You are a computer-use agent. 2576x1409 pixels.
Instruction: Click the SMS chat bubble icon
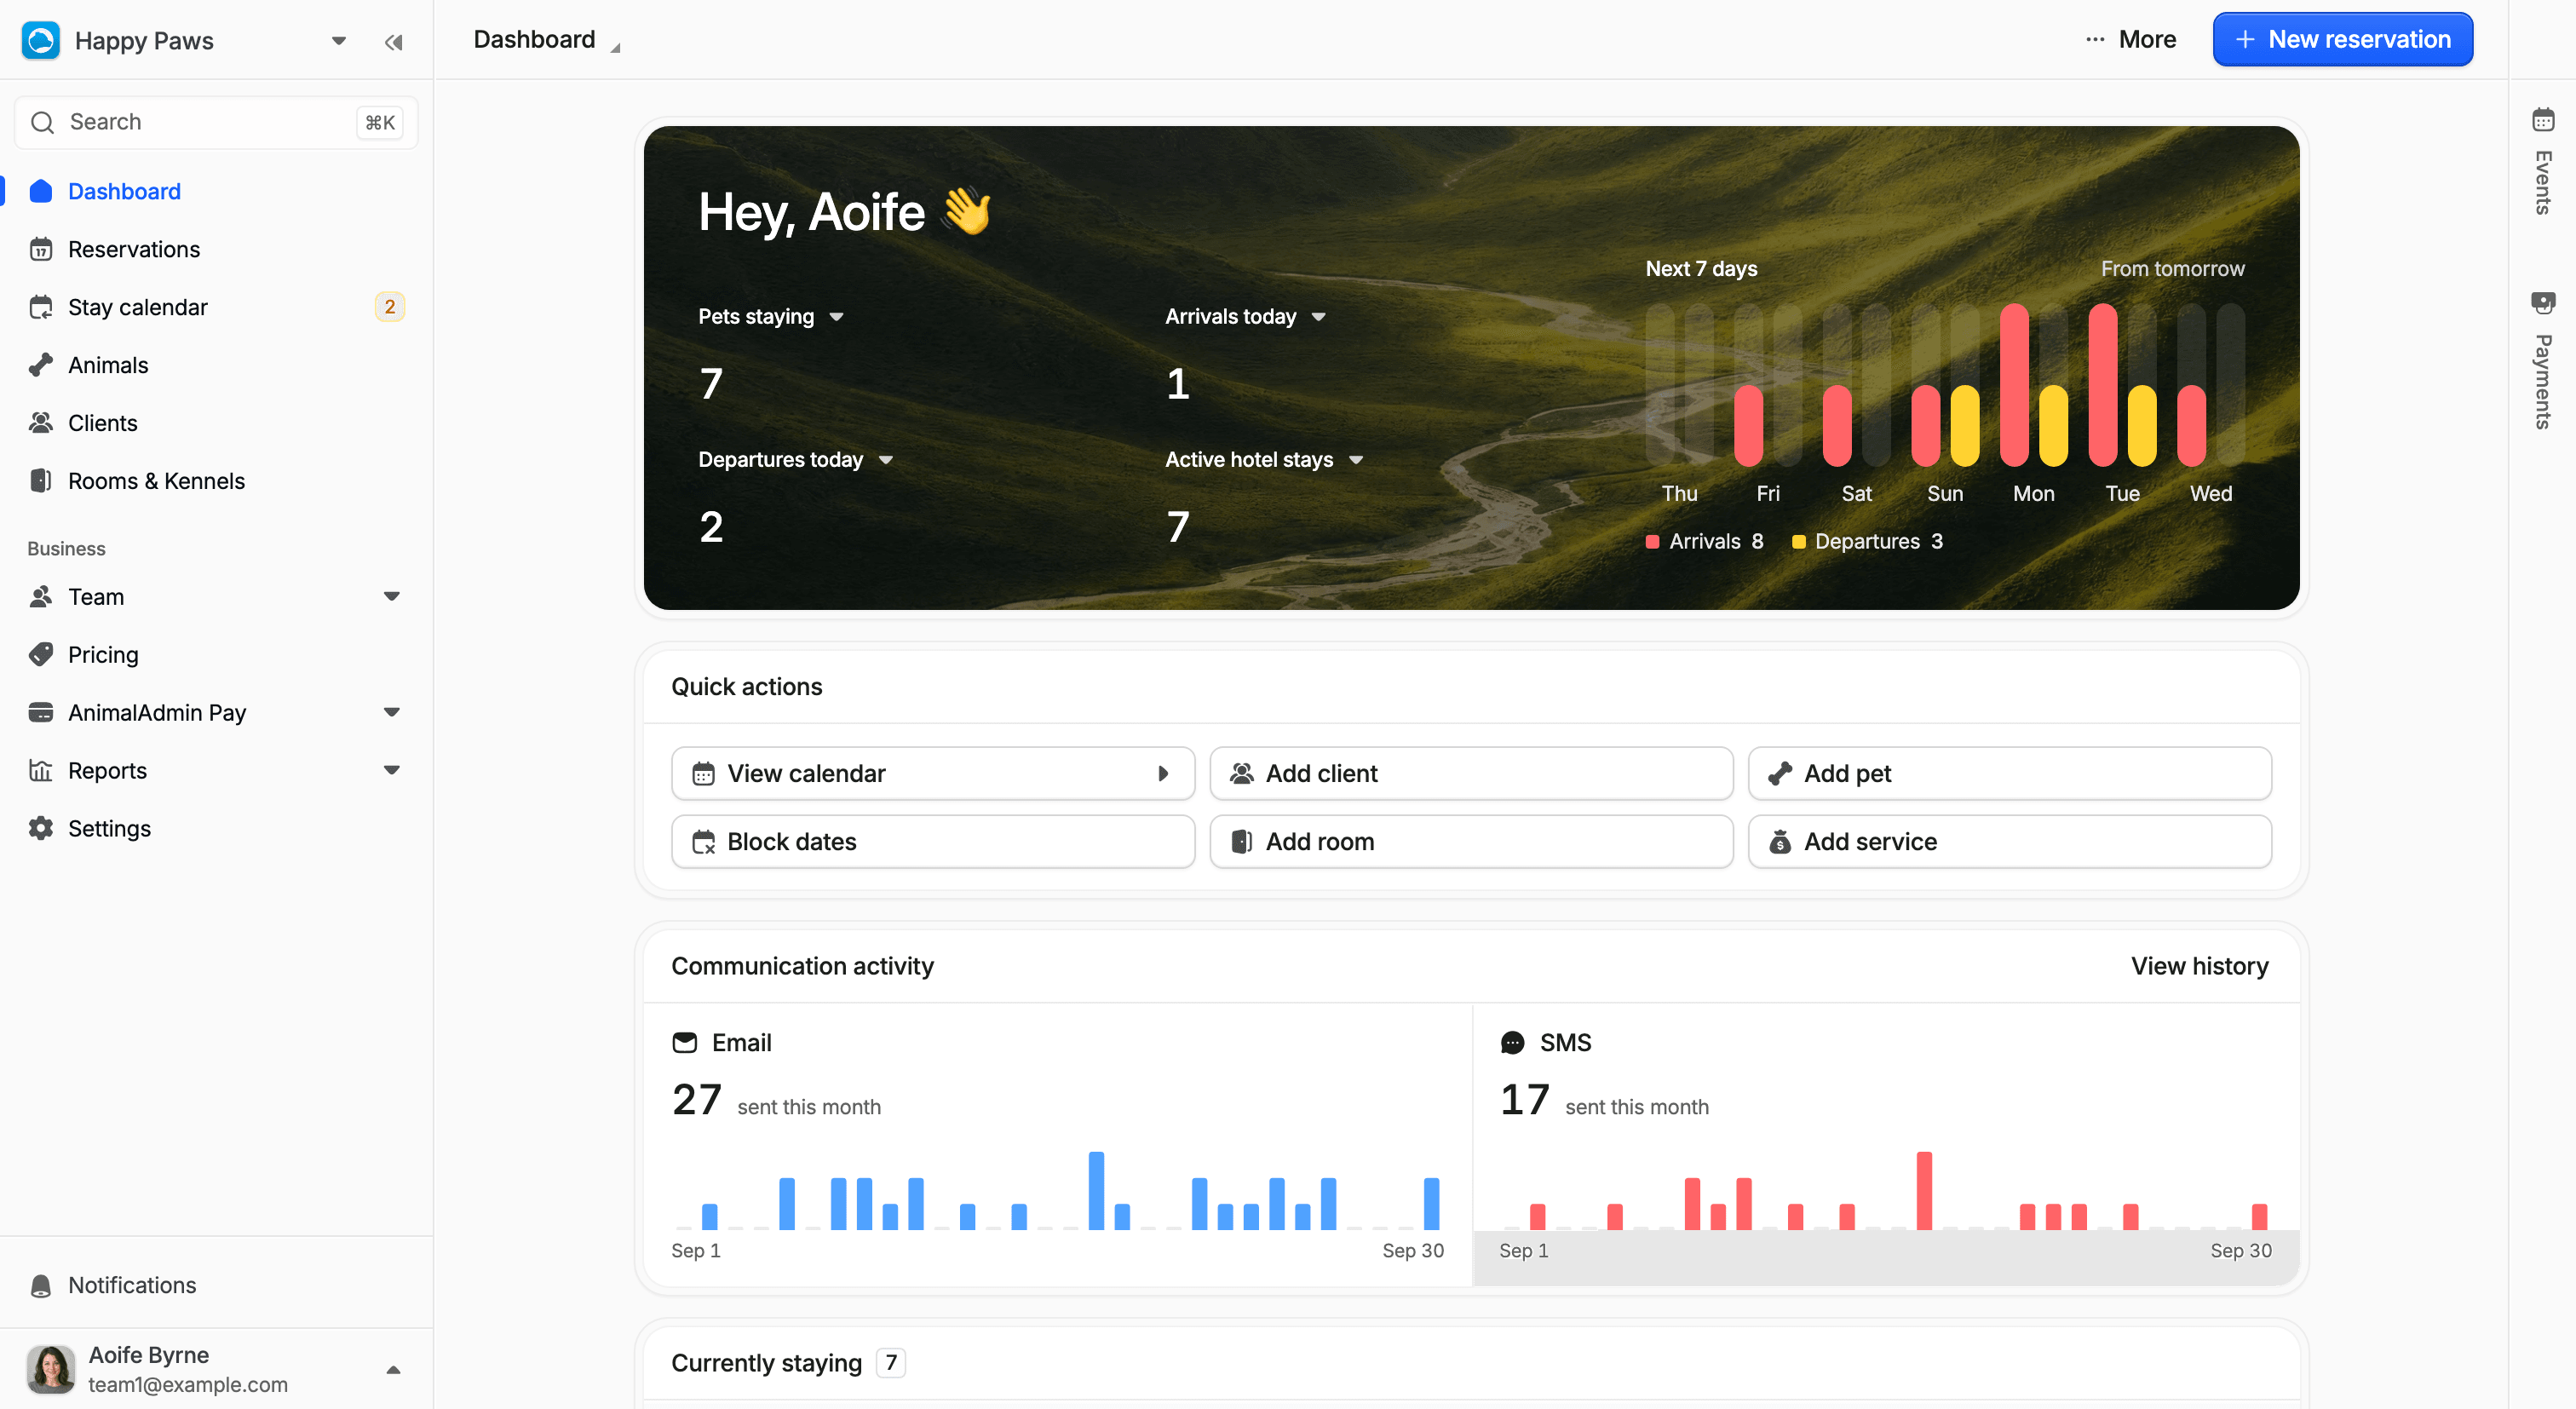[x=1513, y=1043]
